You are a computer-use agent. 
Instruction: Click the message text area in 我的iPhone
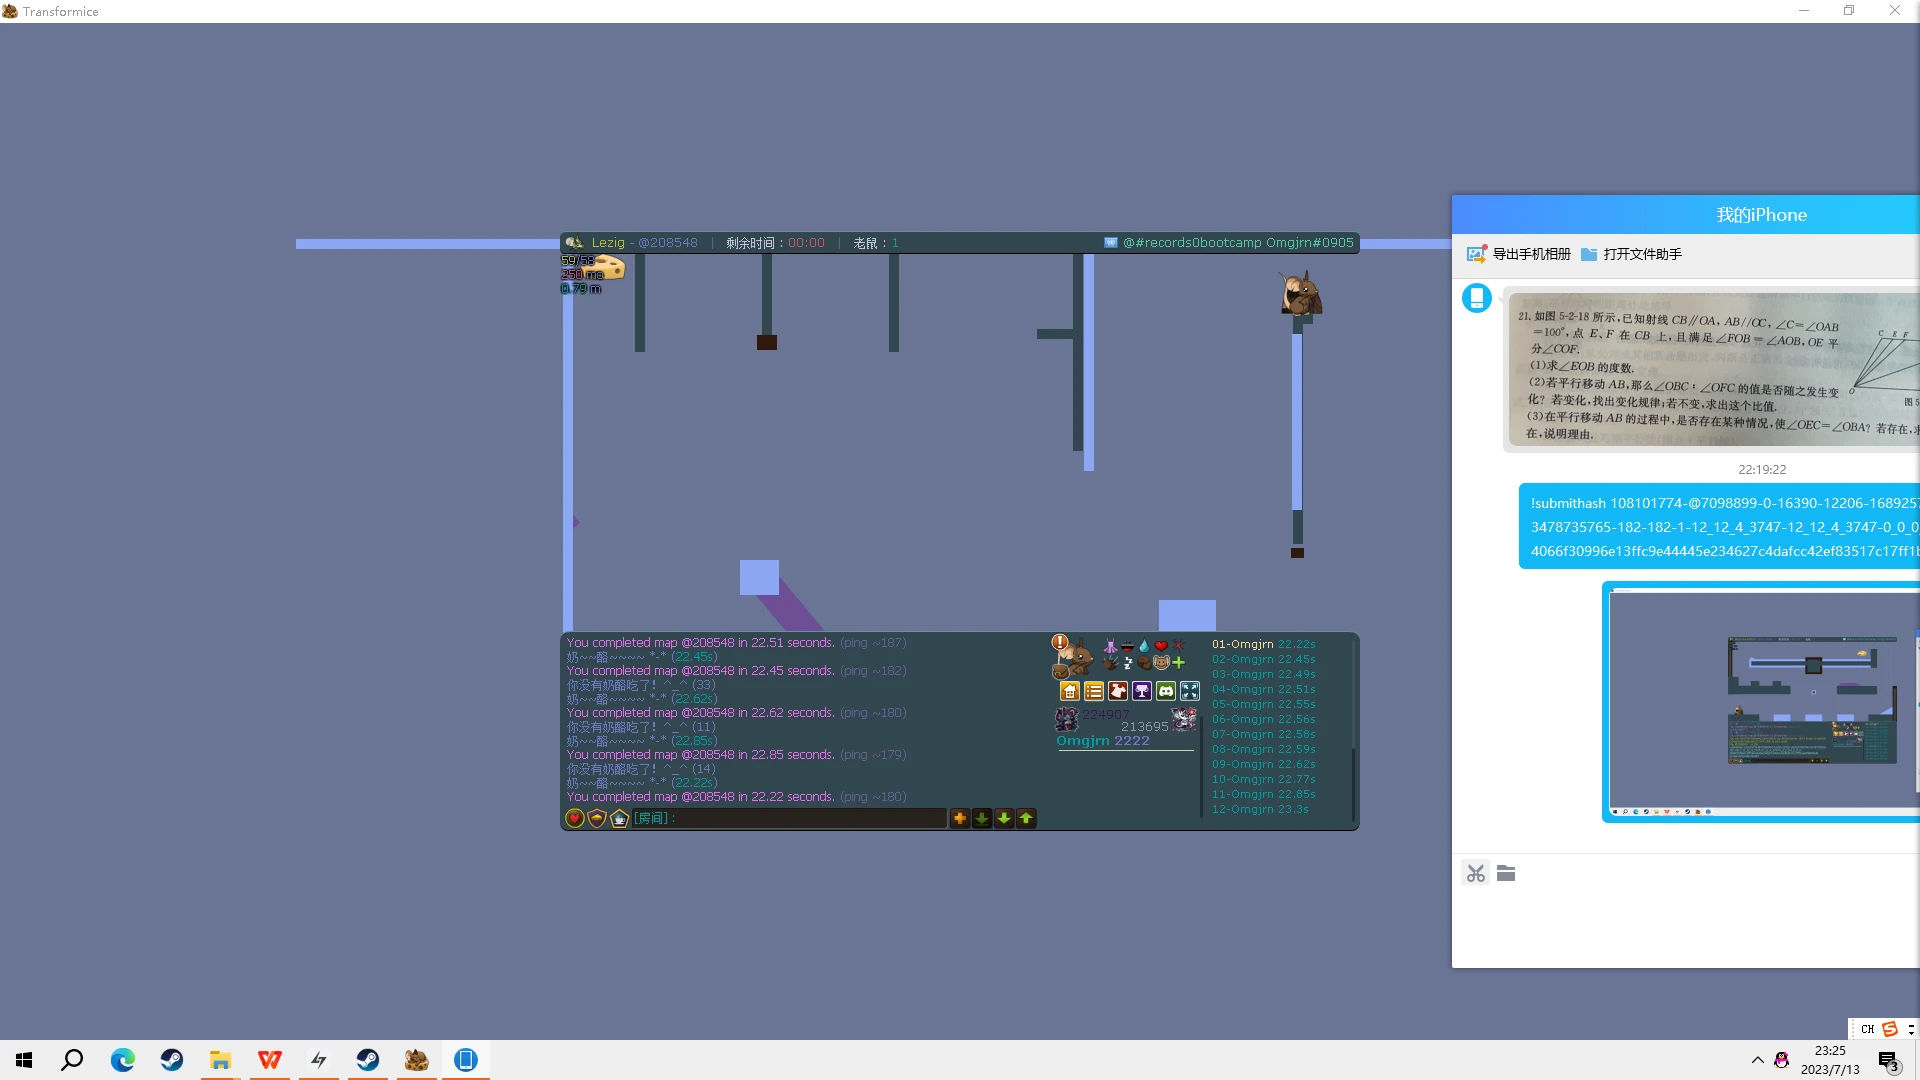[x=1686, y=928]
